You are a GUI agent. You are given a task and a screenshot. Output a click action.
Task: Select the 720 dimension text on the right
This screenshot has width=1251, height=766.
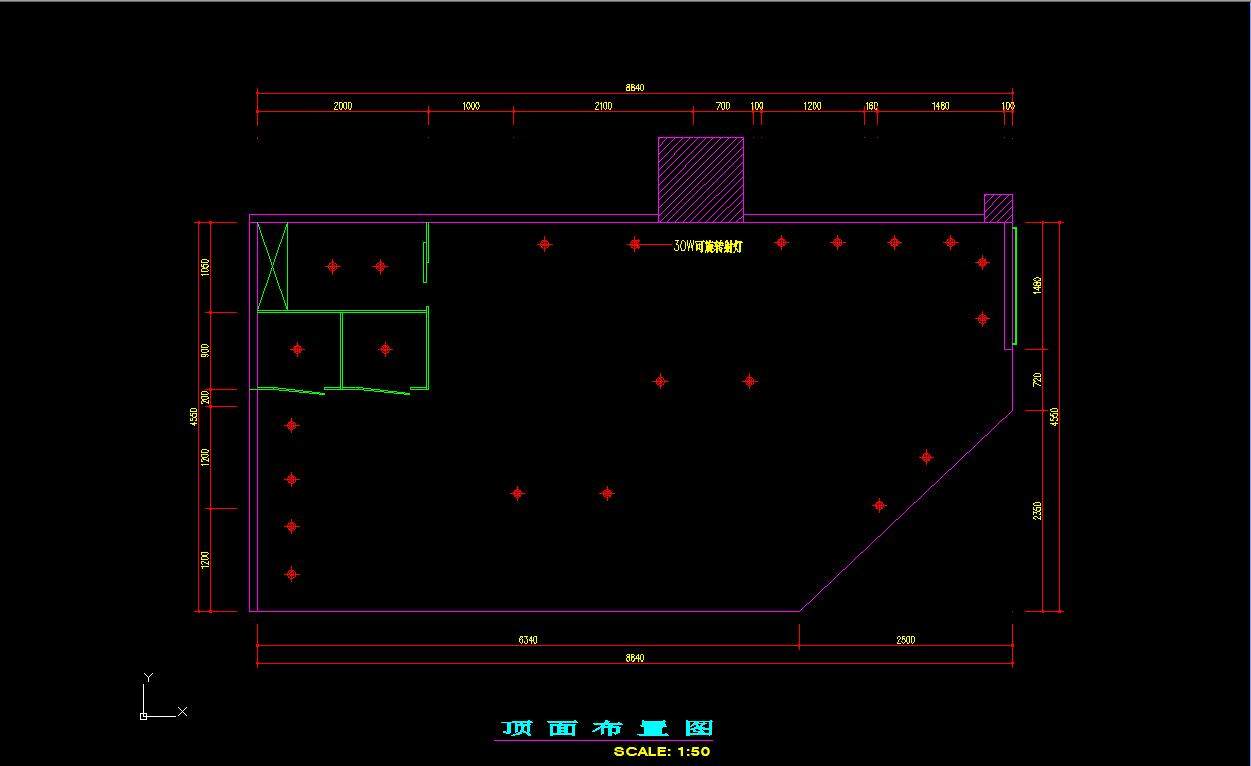(1037, 380)
